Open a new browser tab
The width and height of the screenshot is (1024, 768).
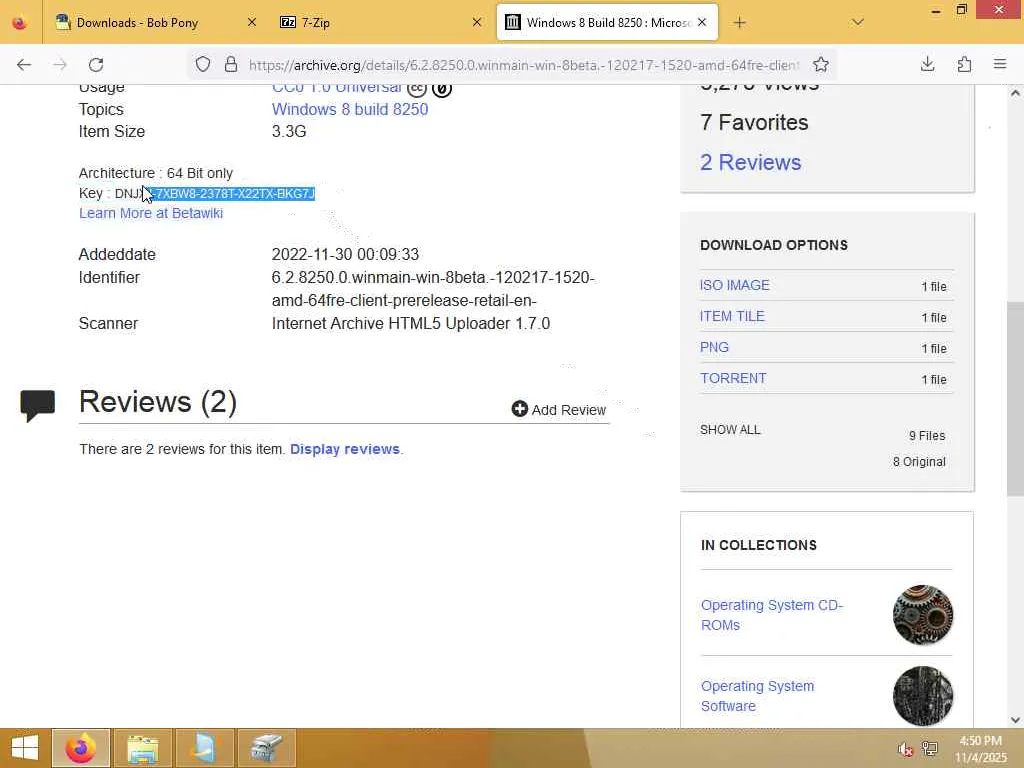(739, 23)
